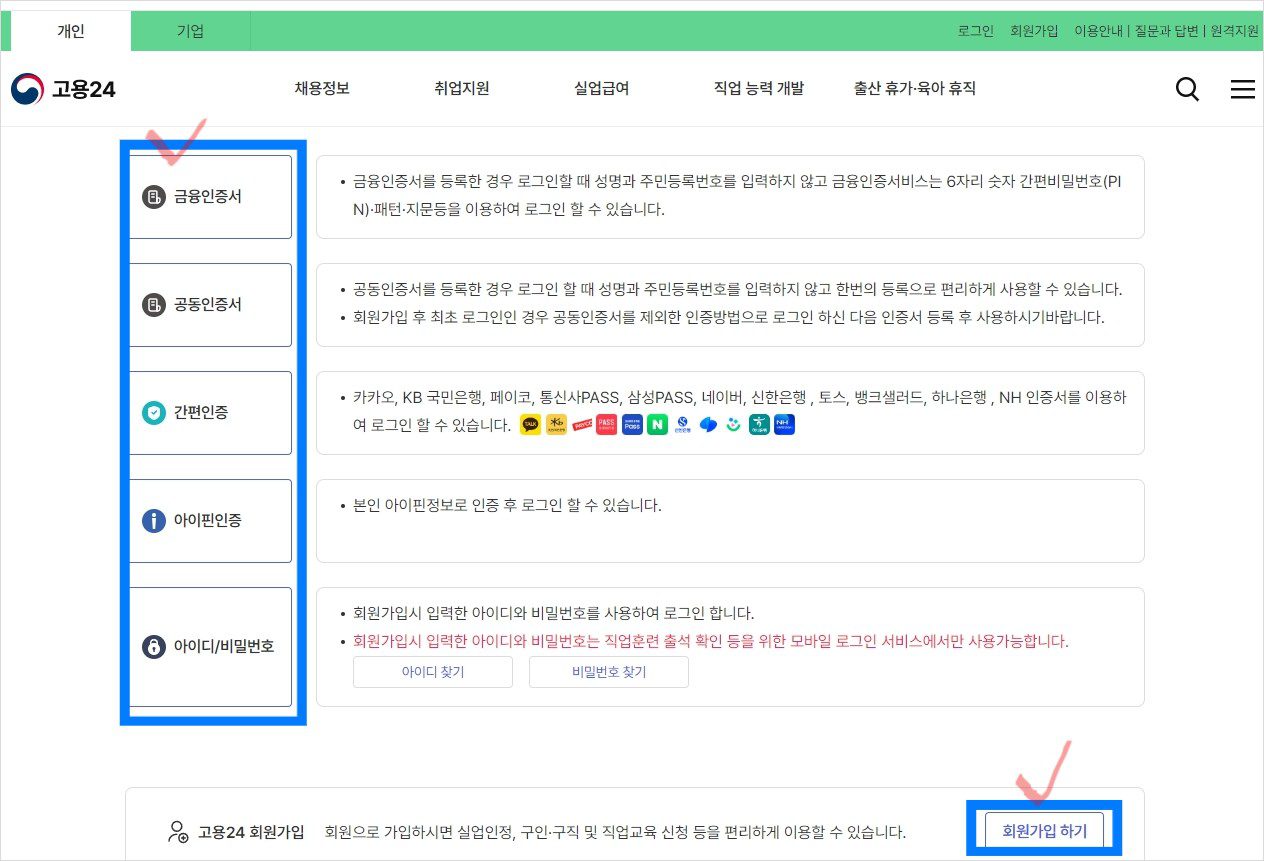Click the 고용24 logo
The image size is (1264, 861).
(x=64, y=89)
